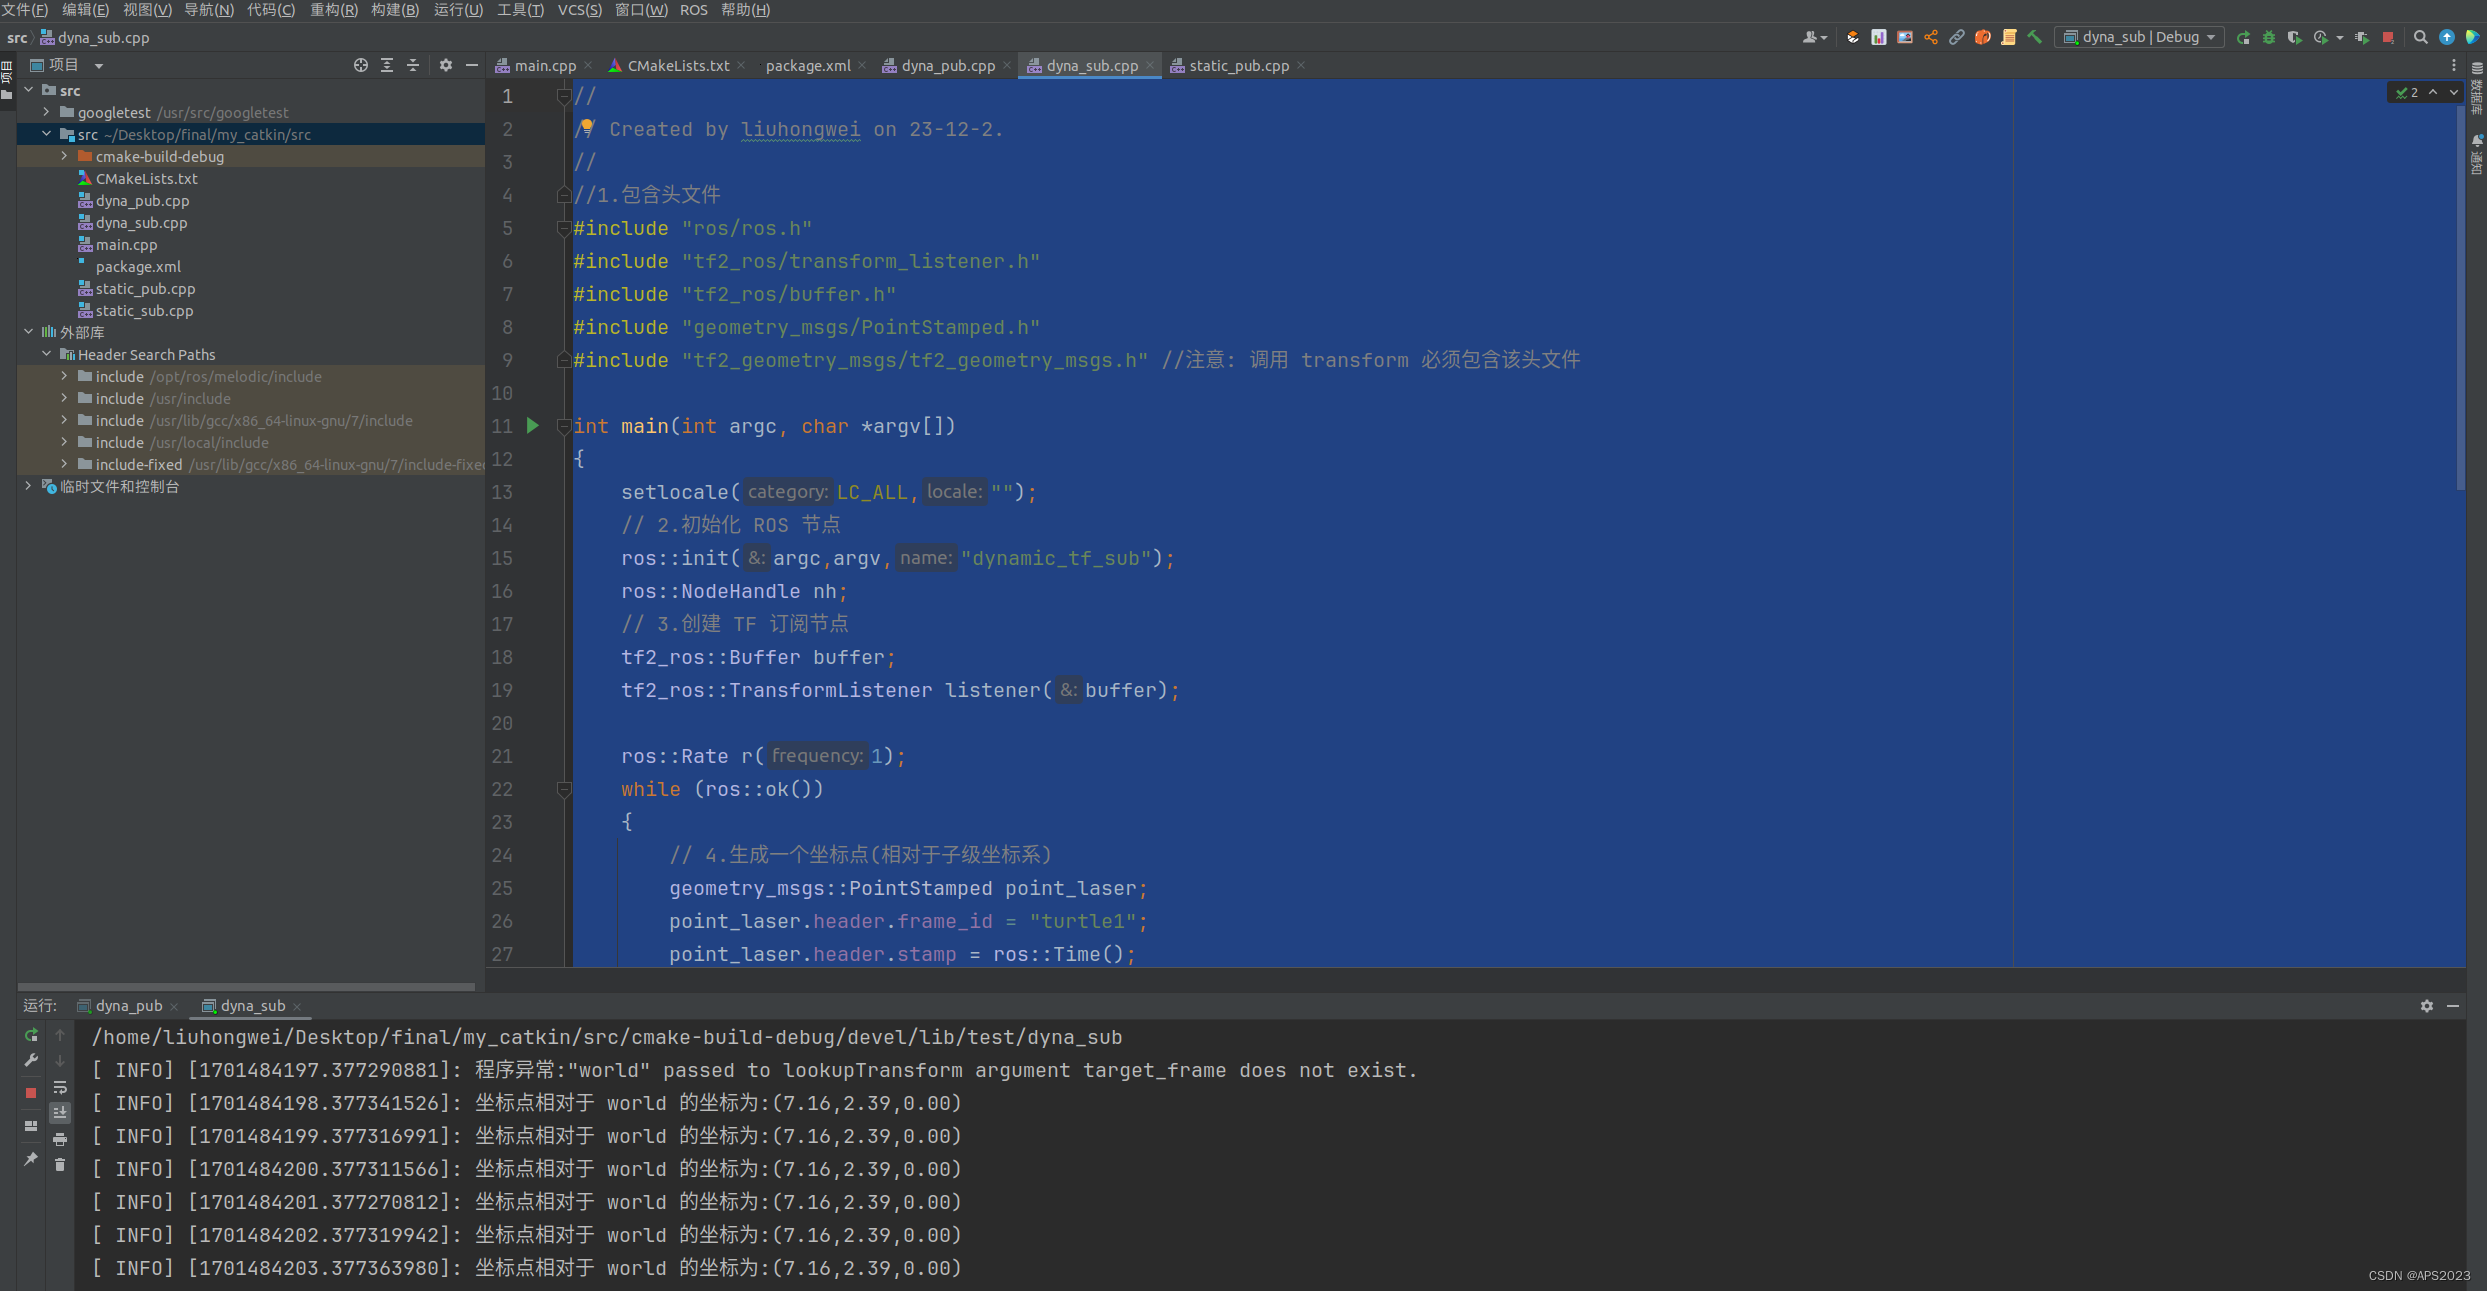Viewport: 2487px width, 1291px height.
Task: Switch to the dyna_pub run tab
Action: [128, 1006]
